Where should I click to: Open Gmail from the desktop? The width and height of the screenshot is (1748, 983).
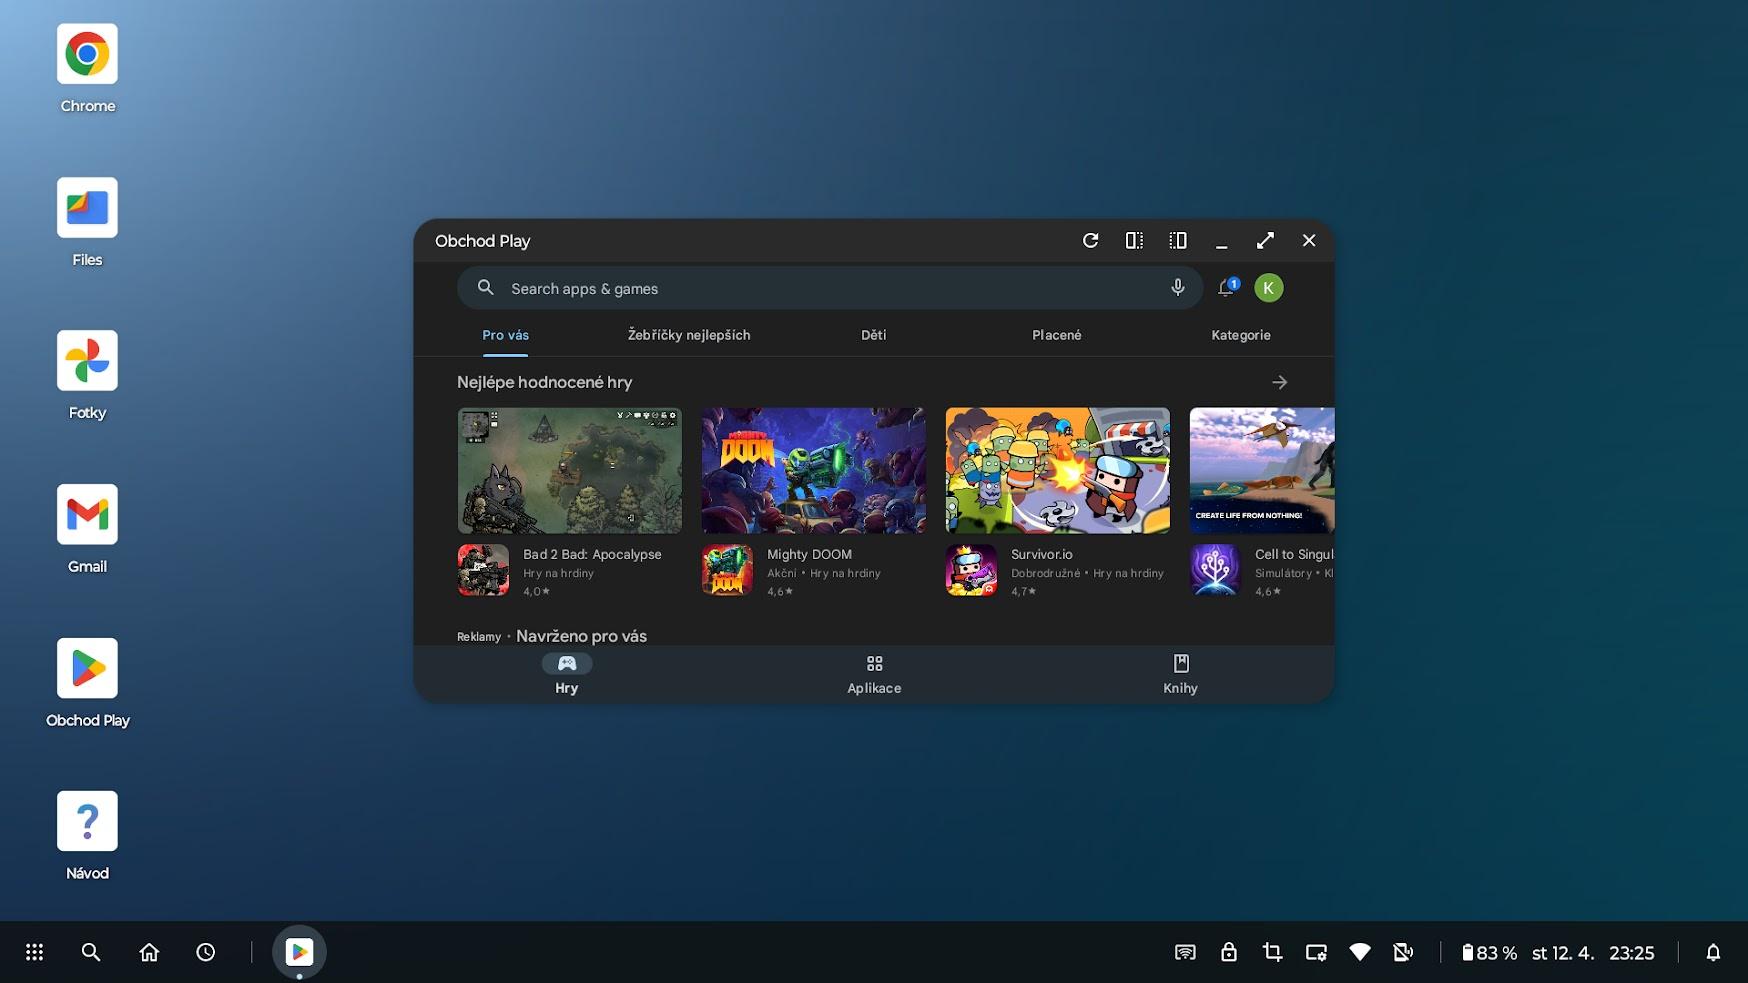coord(87,514)
